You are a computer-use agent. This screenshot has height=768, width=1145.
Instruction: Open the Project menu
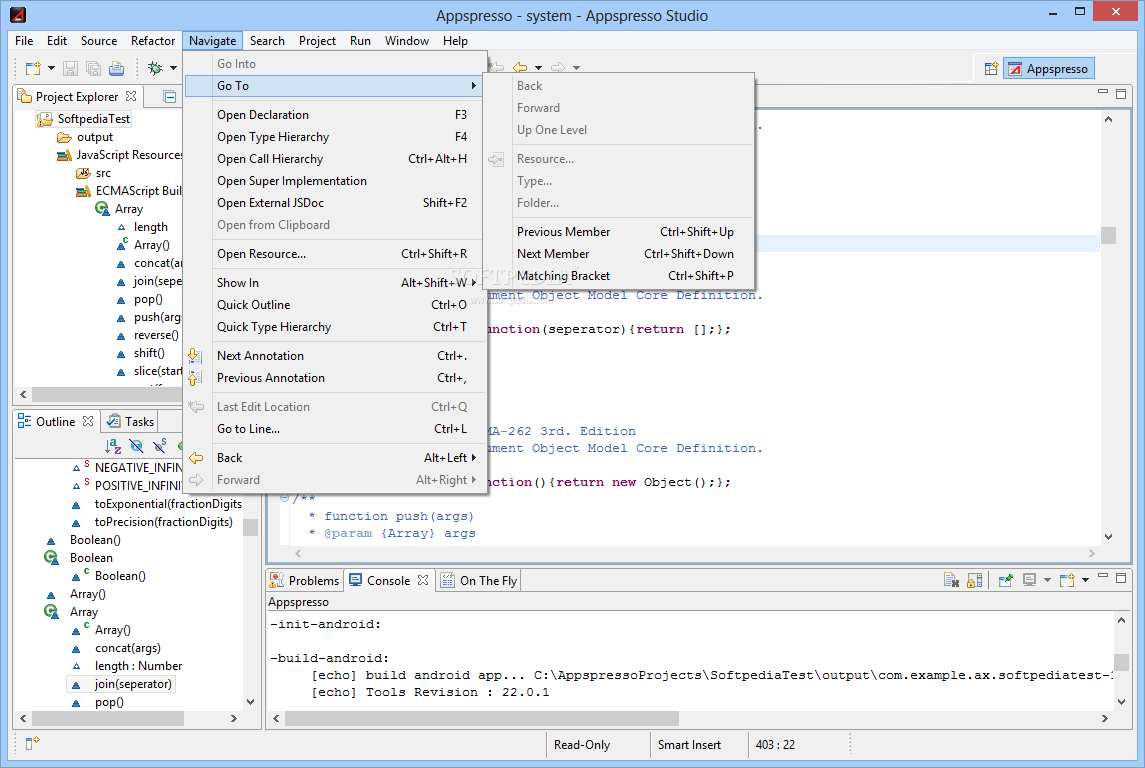click(317, 41)
